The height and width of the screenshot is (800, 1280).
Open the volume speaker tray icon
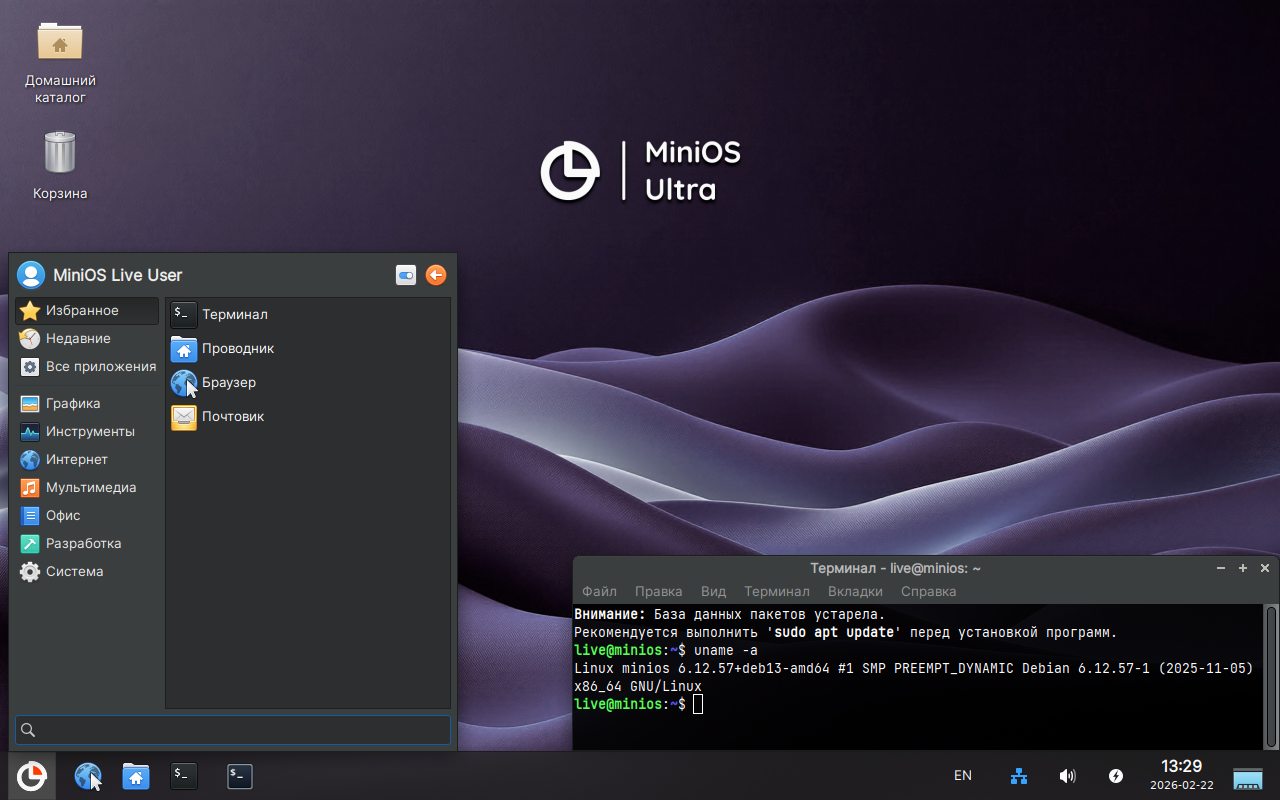pos(1067,776)
